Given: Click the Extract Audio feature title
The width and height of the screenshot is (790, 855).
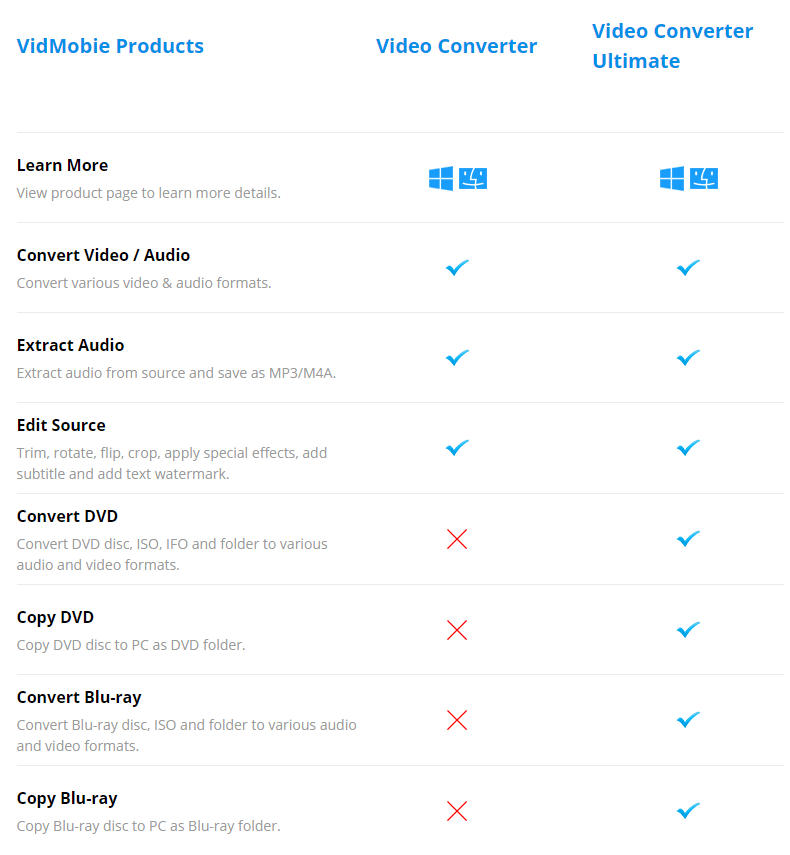Looking at the screenshot, I should [x=70, y=345].
